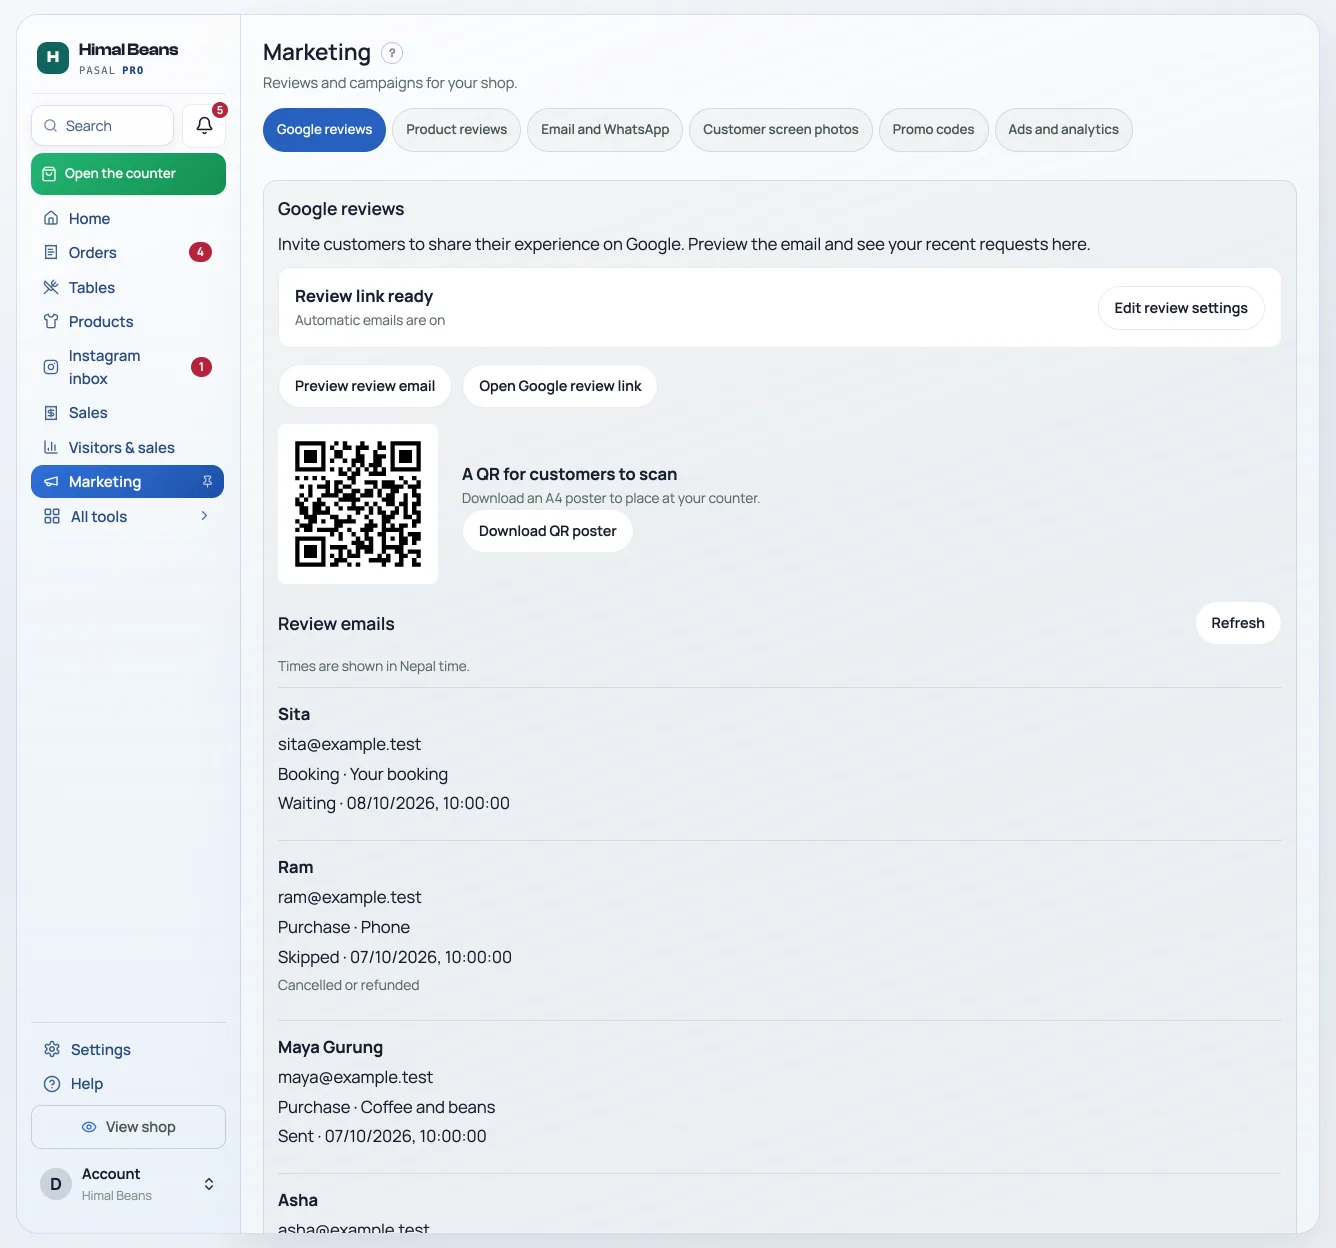
Task: Click the Marketing help question mark icon
Action: pos(392,53)
